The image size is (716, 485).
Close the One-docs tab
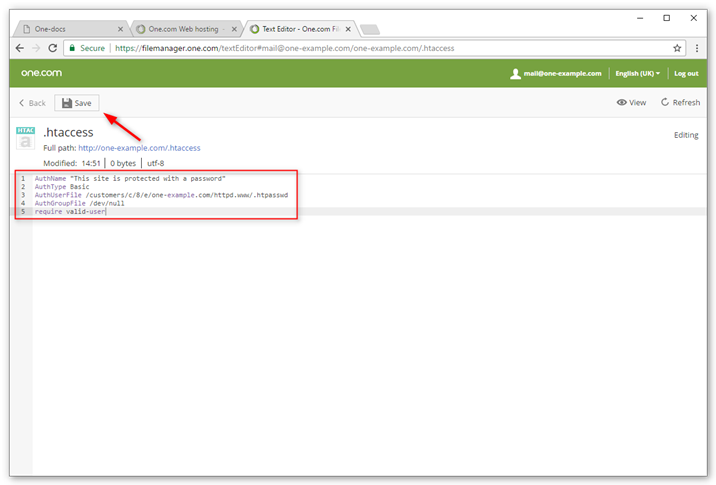[x=121, y=29]
